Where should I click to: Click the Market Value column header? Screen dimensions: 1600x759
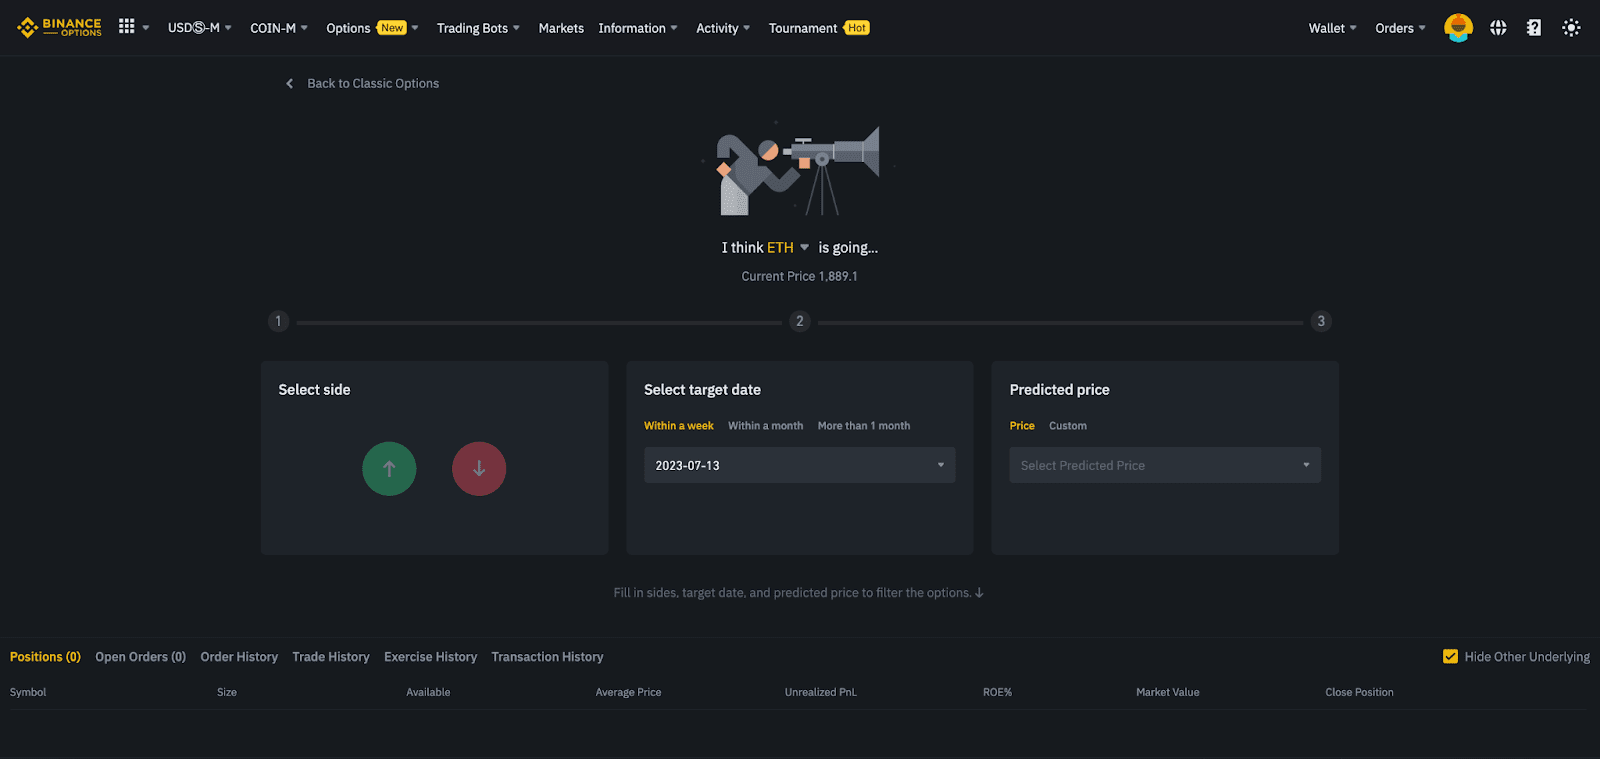pyautogui.click(x=1168, y=692)
